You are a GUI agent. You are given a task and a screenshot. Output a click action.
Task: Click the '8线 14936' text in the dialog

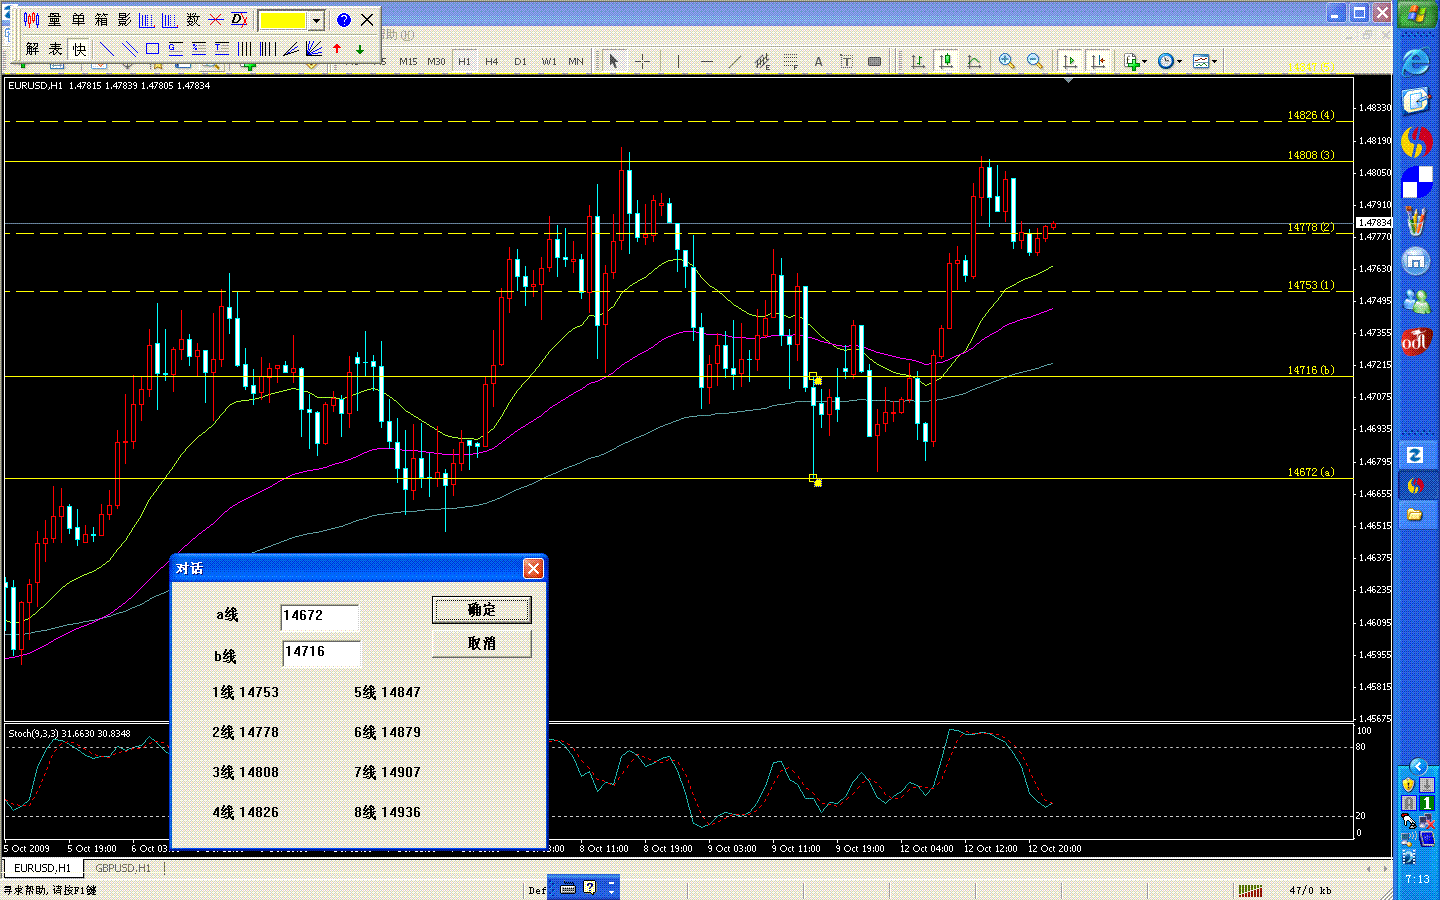pyautogui.click(x=387, y=812)
